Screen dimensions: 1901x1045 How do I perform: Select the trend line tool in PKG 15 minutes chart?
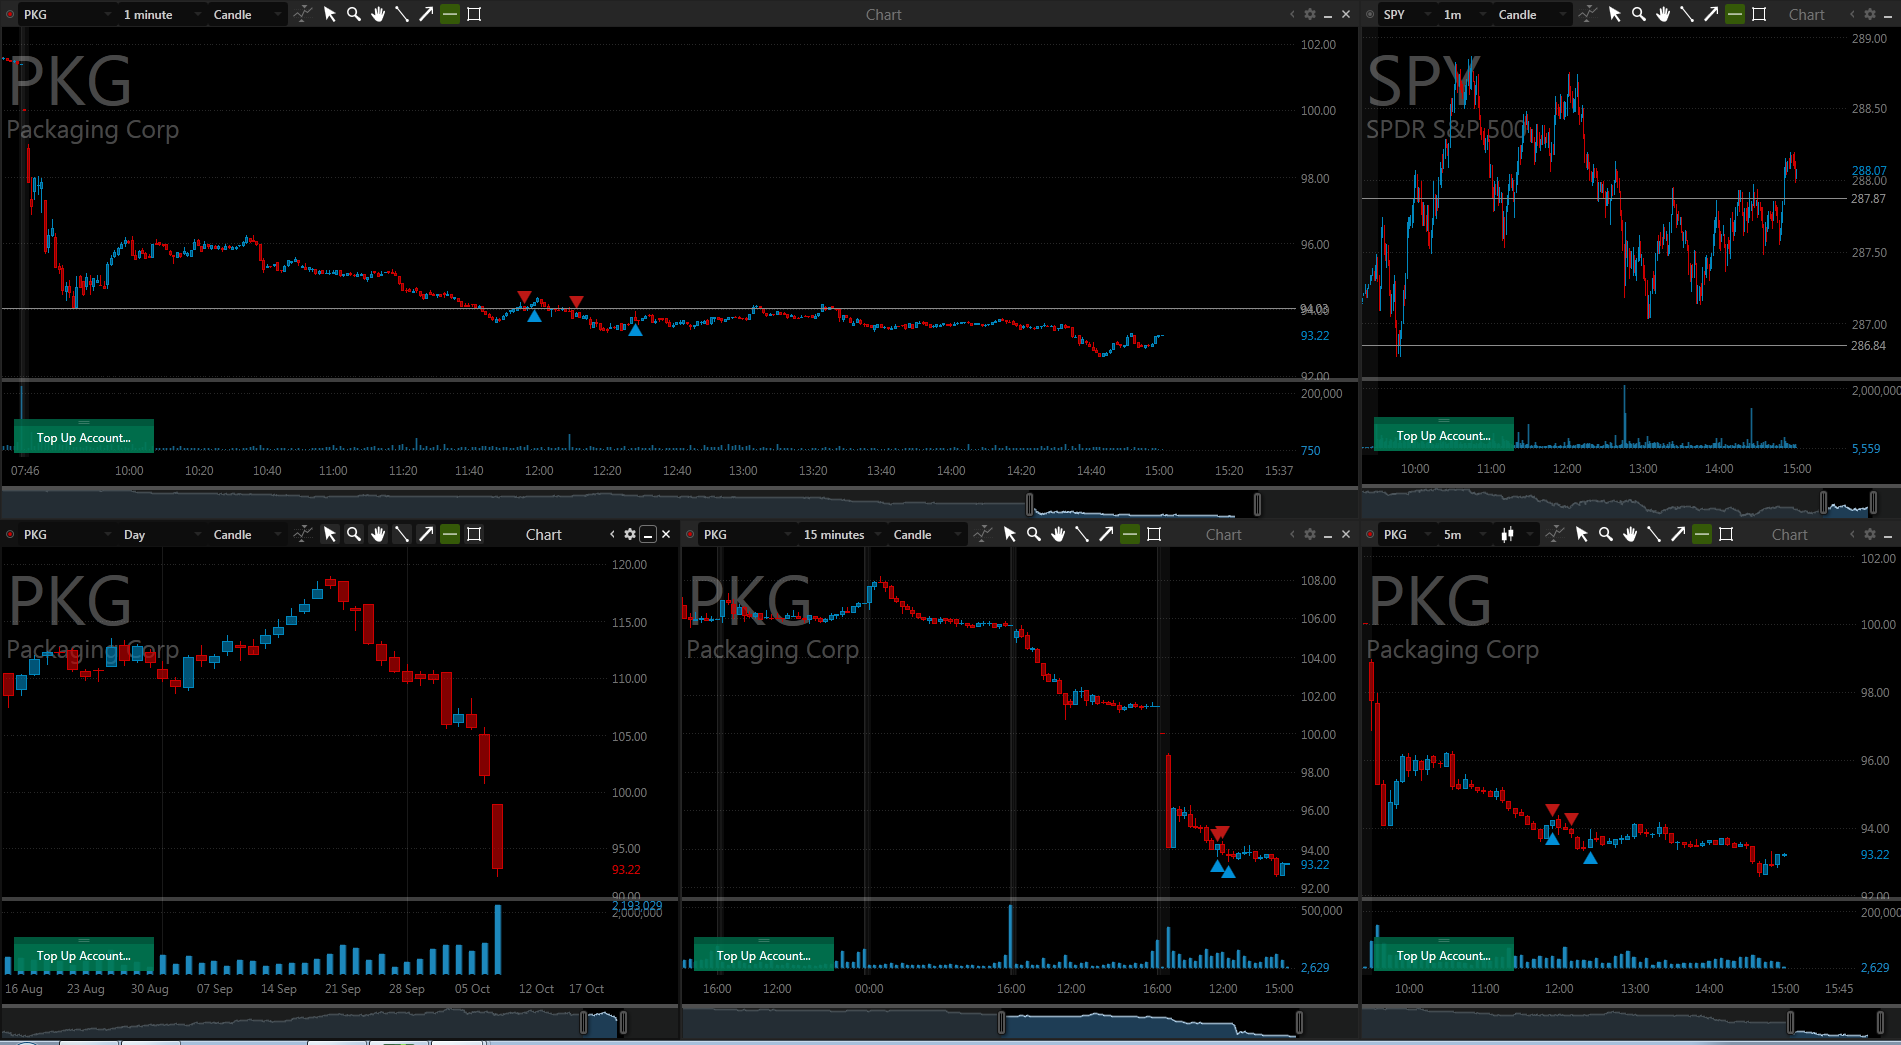pos(1082,534)
